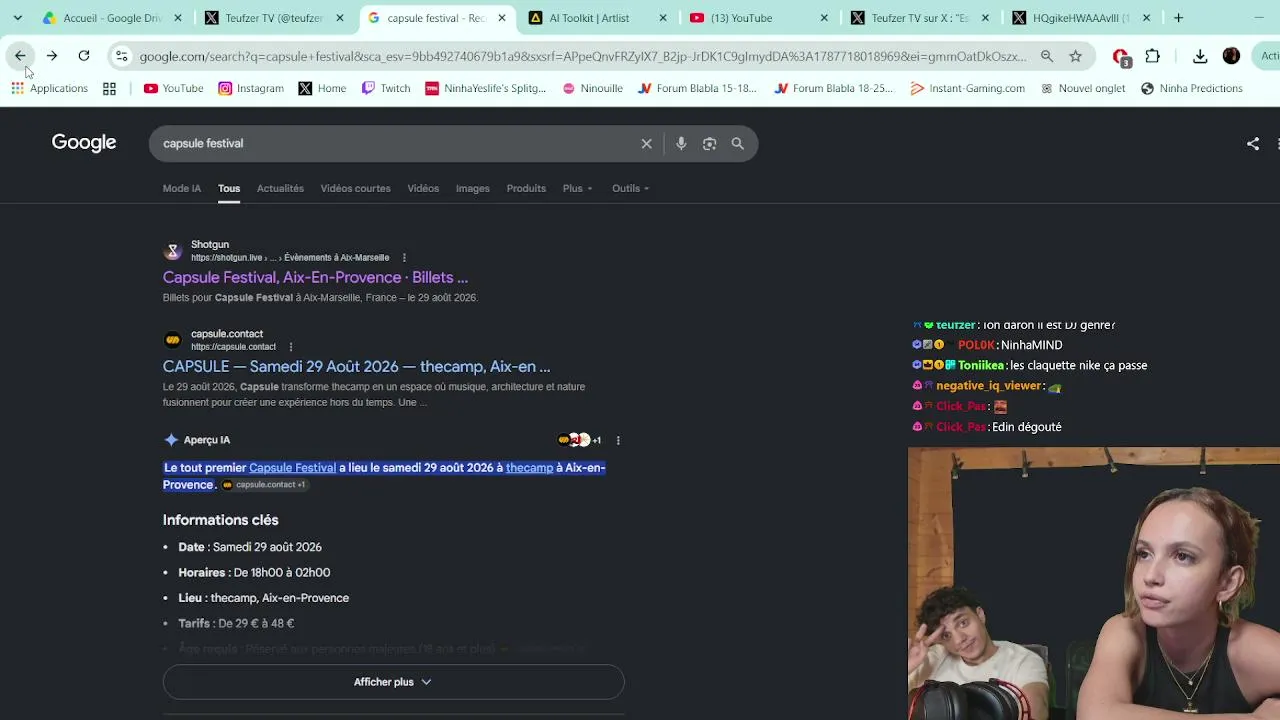Open the tab groups grid icon
Viewport: 1280px width, 720px height.
click(109, 88)
